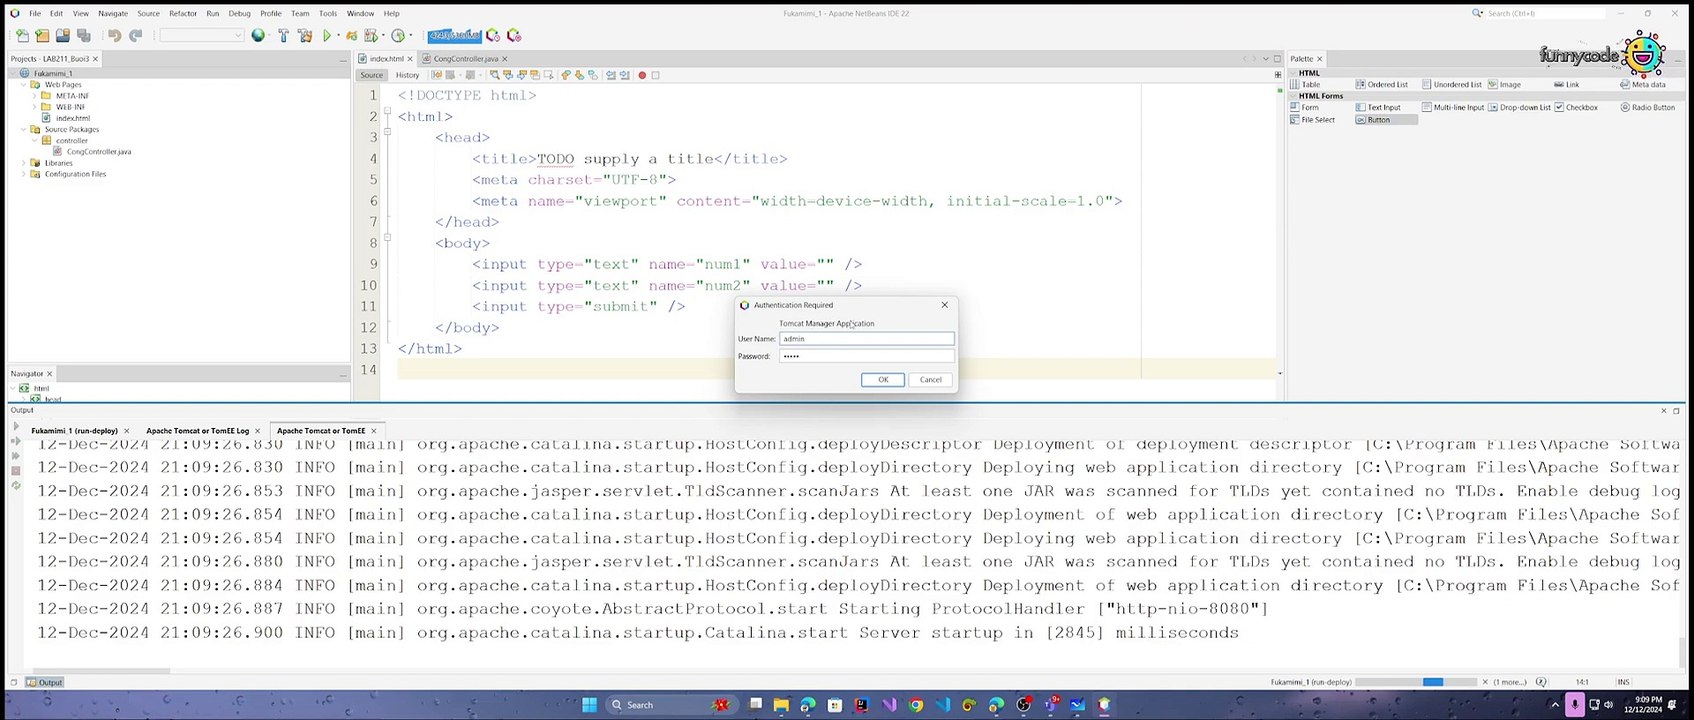The width and height of the screenshot is (1694, 720).
Task: Select CongController.java in Projects tree
Action: [x=99, y=152]
